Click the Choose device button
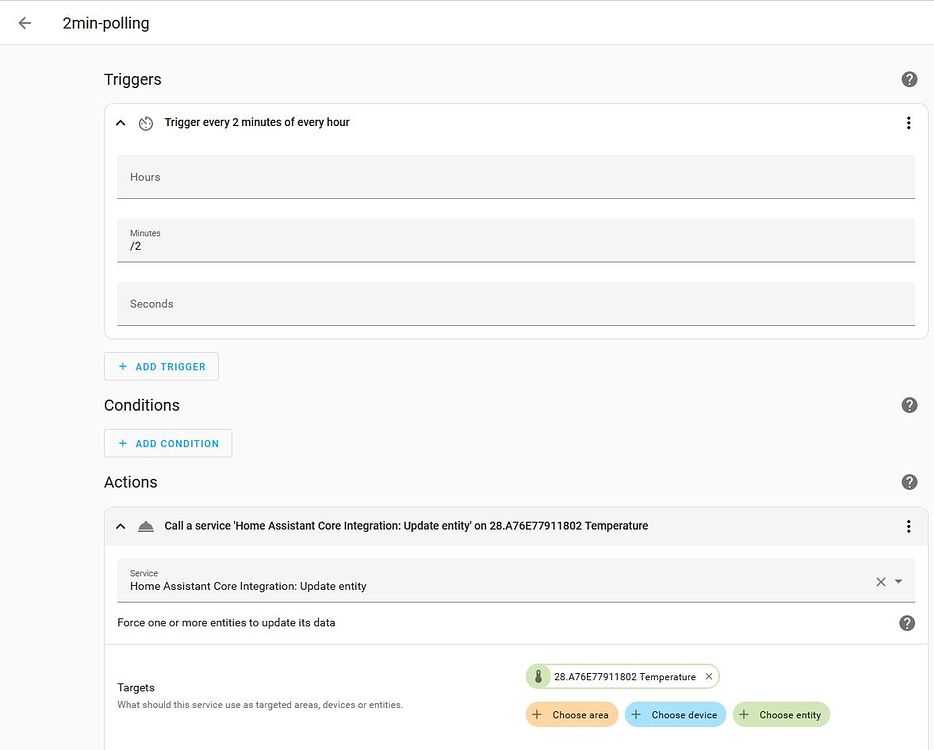Viewport: 934px width, 750px height. click(675, 714)
